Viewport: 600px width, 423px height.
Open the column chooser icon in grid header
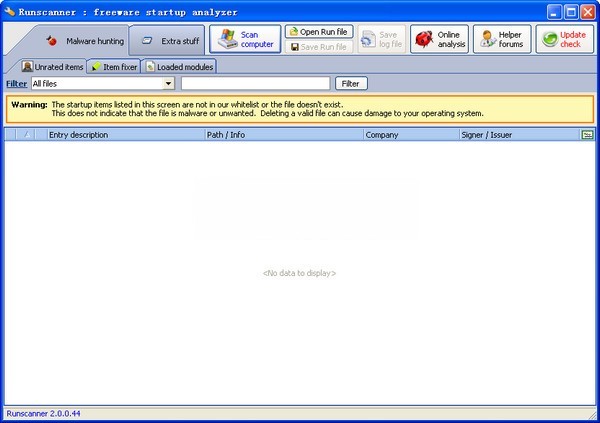587,134
